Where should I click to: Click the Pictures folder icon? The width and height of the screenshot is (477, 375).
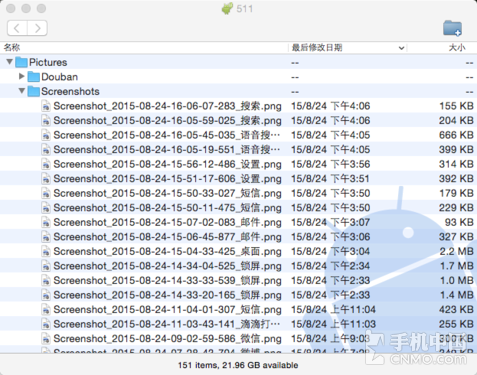22,62
